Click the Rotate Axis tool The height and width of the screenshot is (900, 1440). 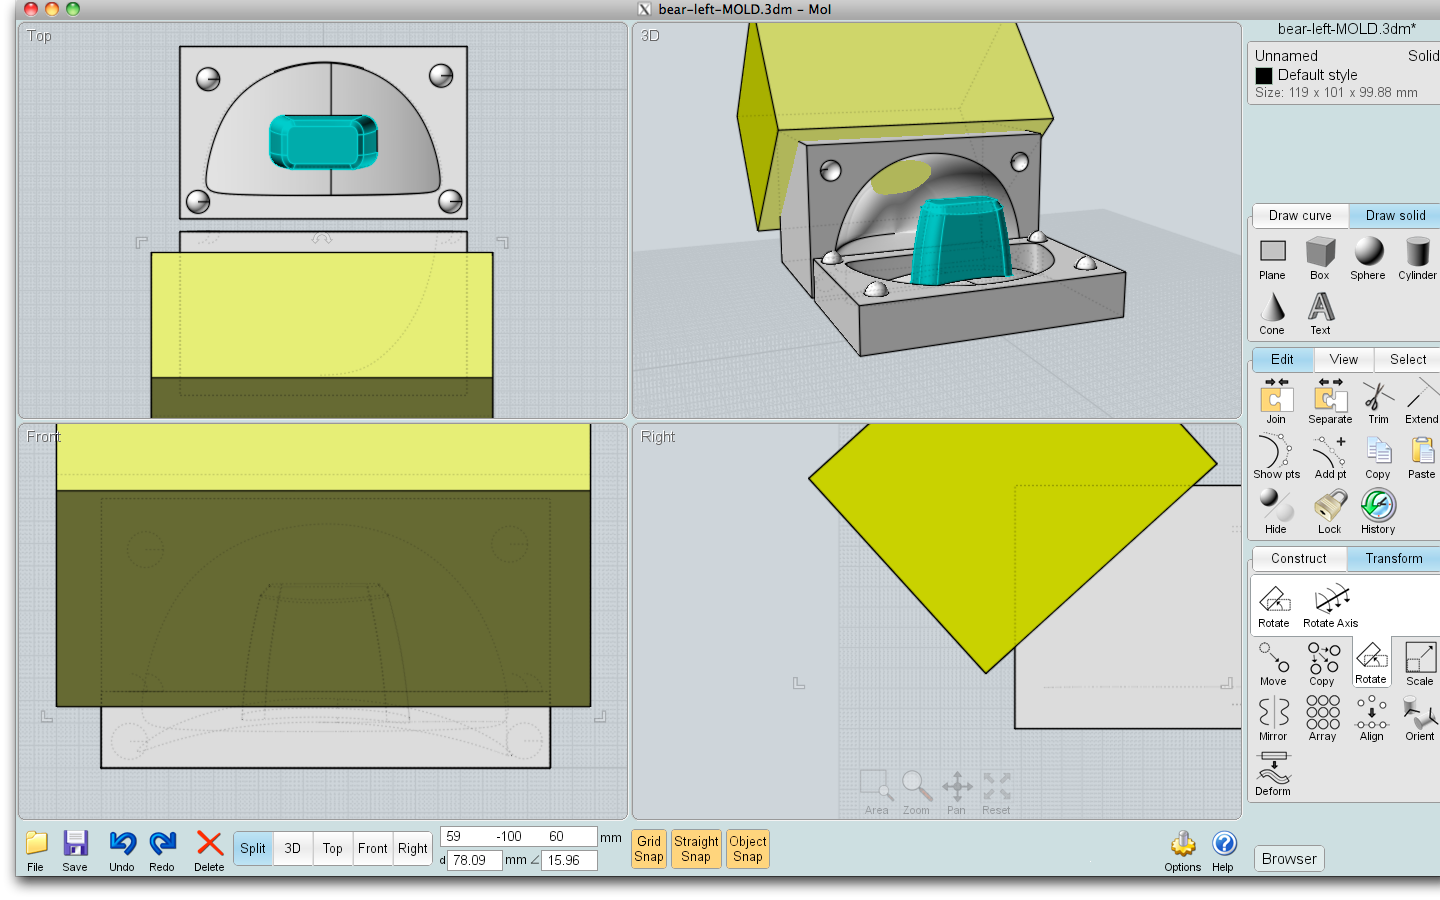pos(1331,606)
